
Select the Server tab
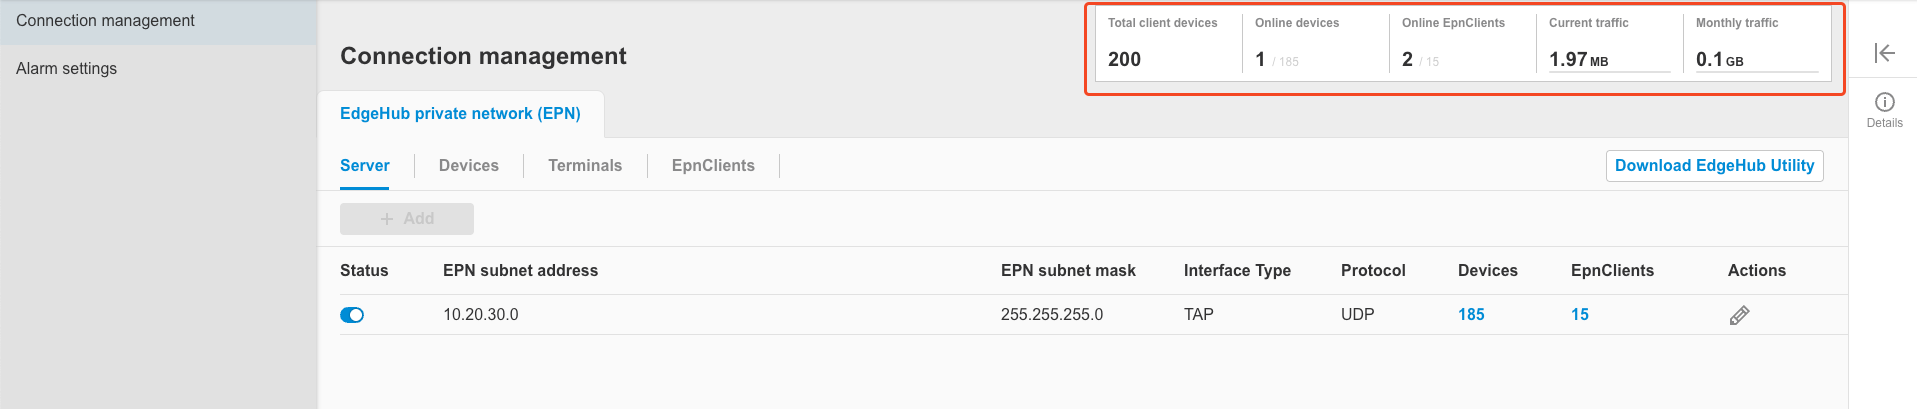(364, 166)
